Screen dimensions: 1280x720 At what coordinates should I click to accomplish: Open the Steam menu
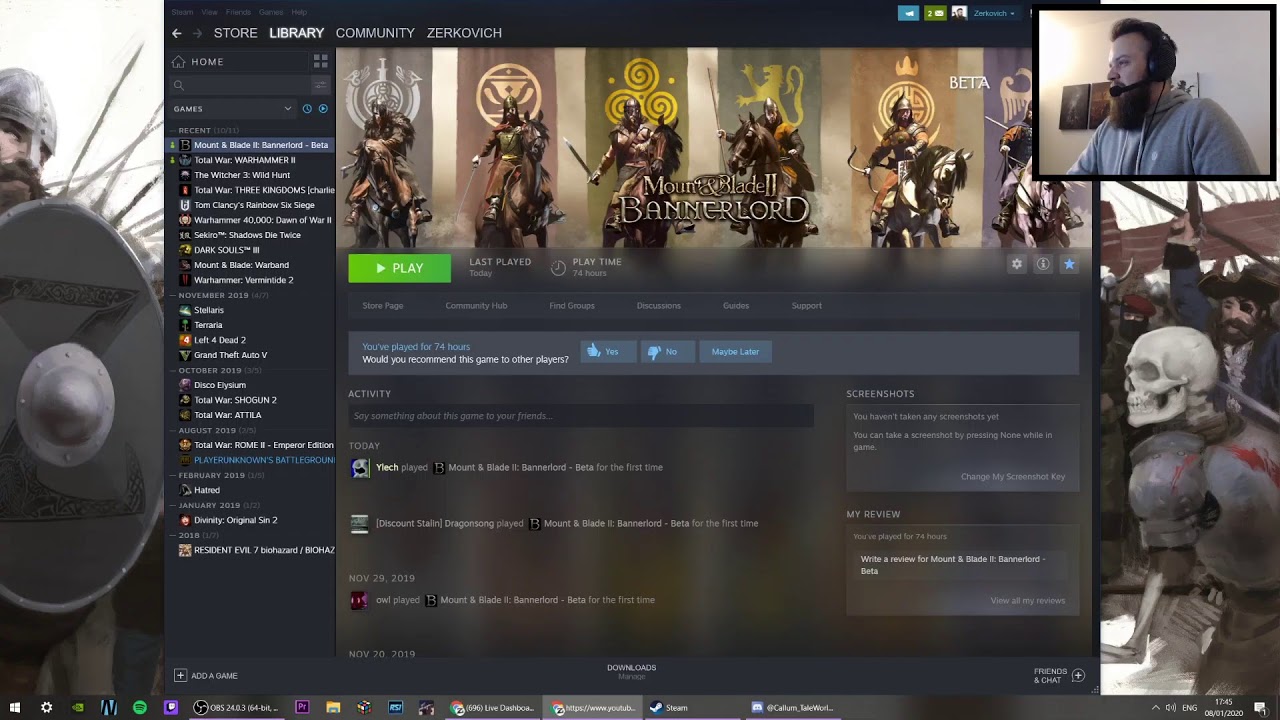coord(182,12)
